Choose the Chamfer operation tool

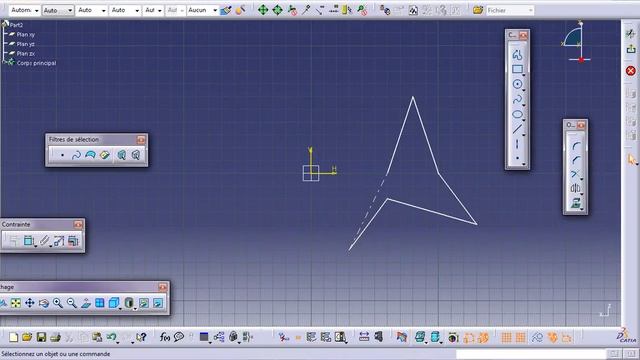[x=576, y=160]
